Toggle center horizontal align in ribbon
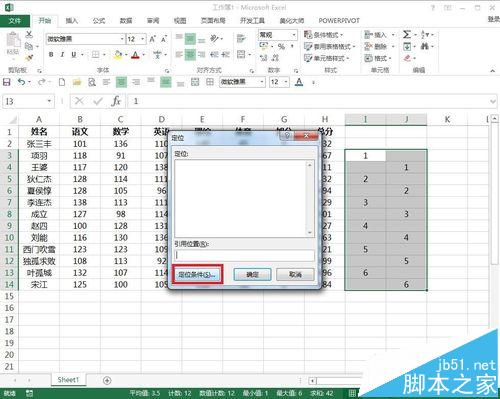Viewport: 500px width, 399px height. point(190,54)
